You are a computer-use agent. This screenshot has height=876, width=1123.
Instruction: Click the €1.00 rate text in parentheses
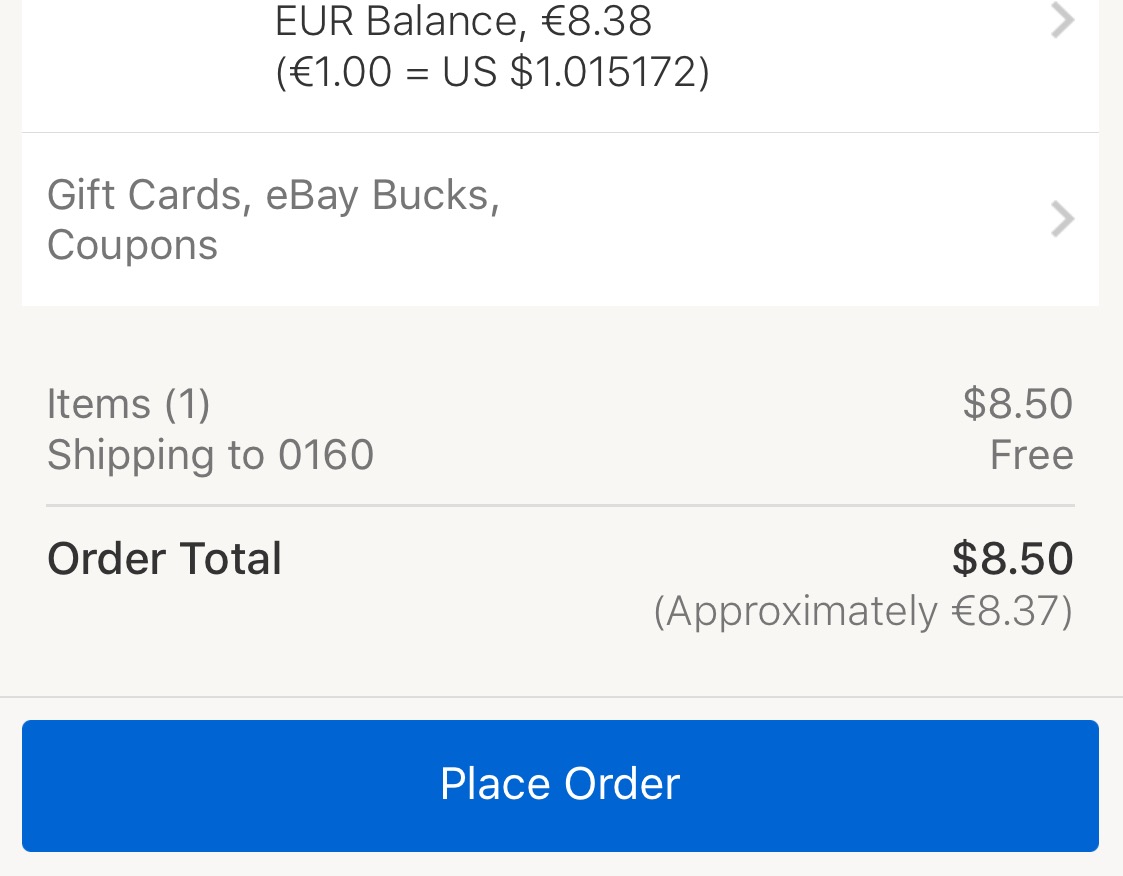334,73
